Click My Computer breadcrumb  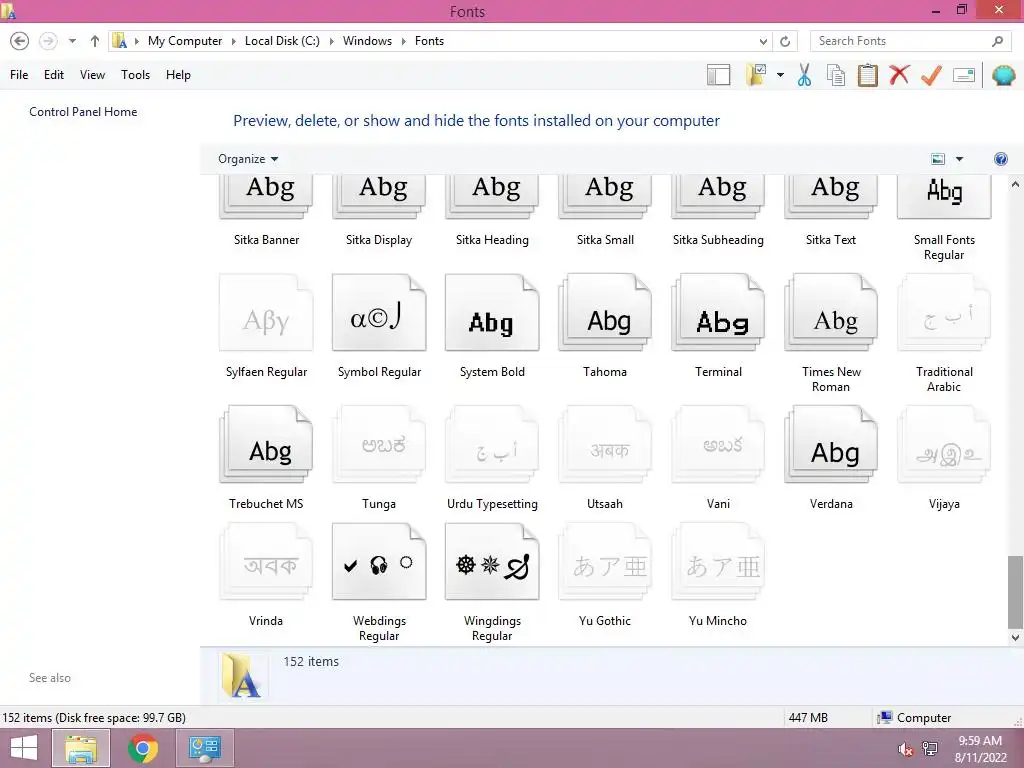(x=185, y=41)
